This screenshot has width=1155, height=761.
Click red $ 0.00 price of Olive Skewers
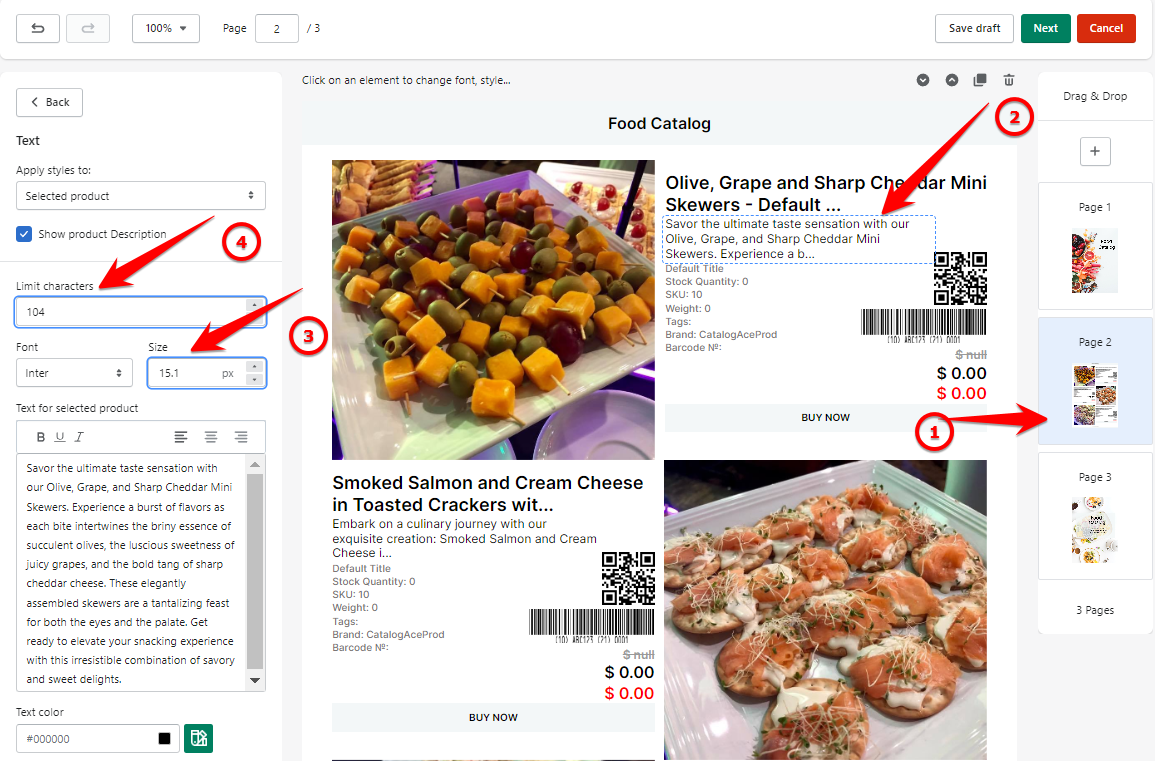tap(961, 393)
